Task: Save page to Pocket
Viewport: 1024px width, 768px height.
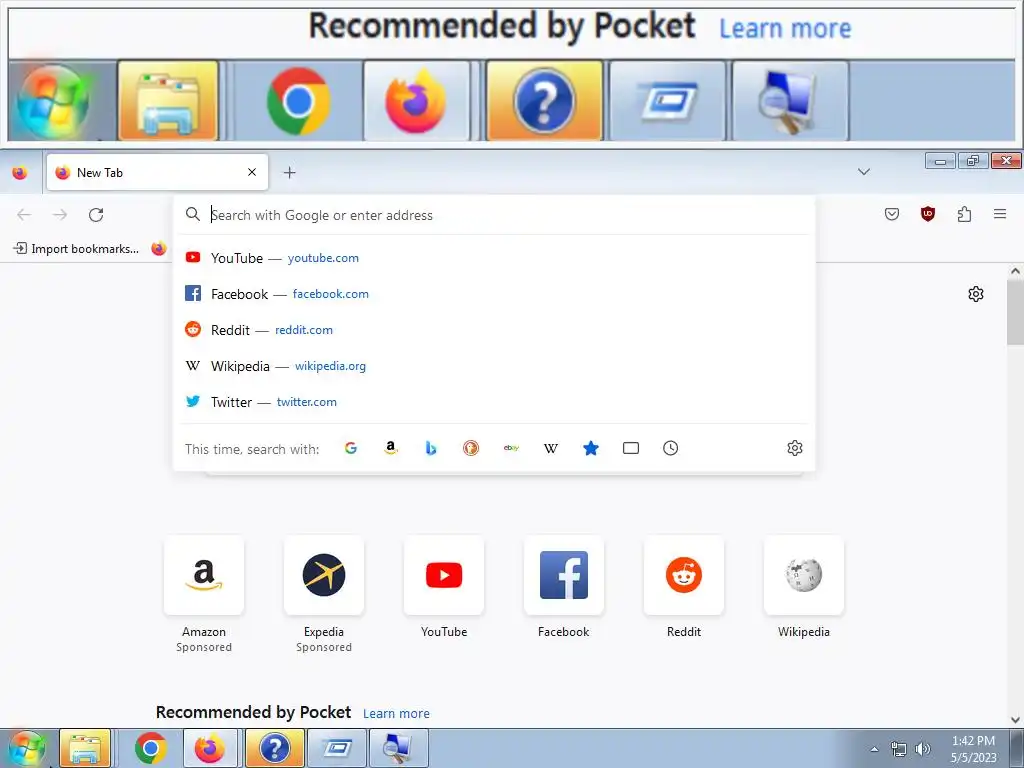Action: (x=891, y=214)
